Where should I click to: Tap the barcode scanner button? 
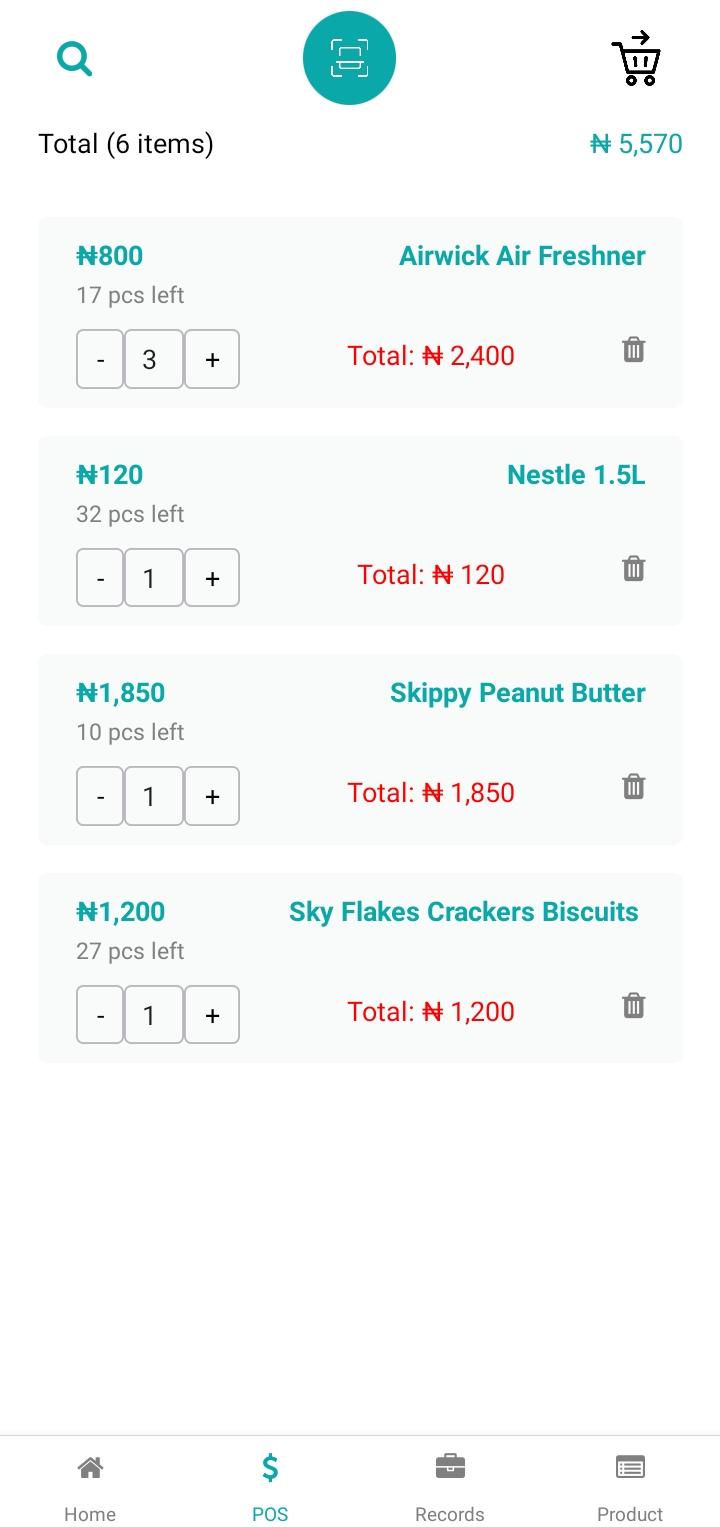click(x=349, y=58)
